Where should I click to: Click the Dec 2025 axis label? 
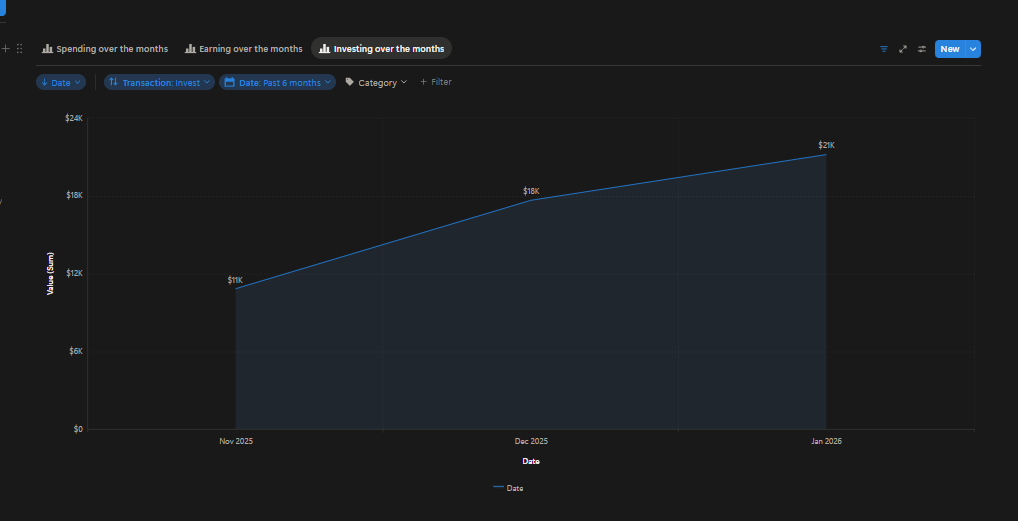(x=531, y=441)
